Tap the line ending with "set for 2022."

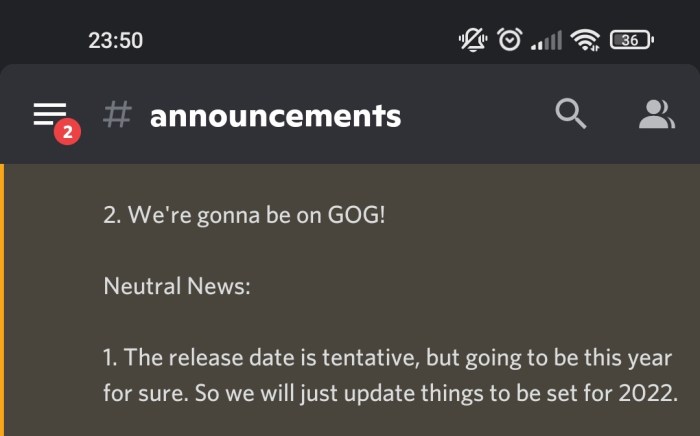point(387,393)
